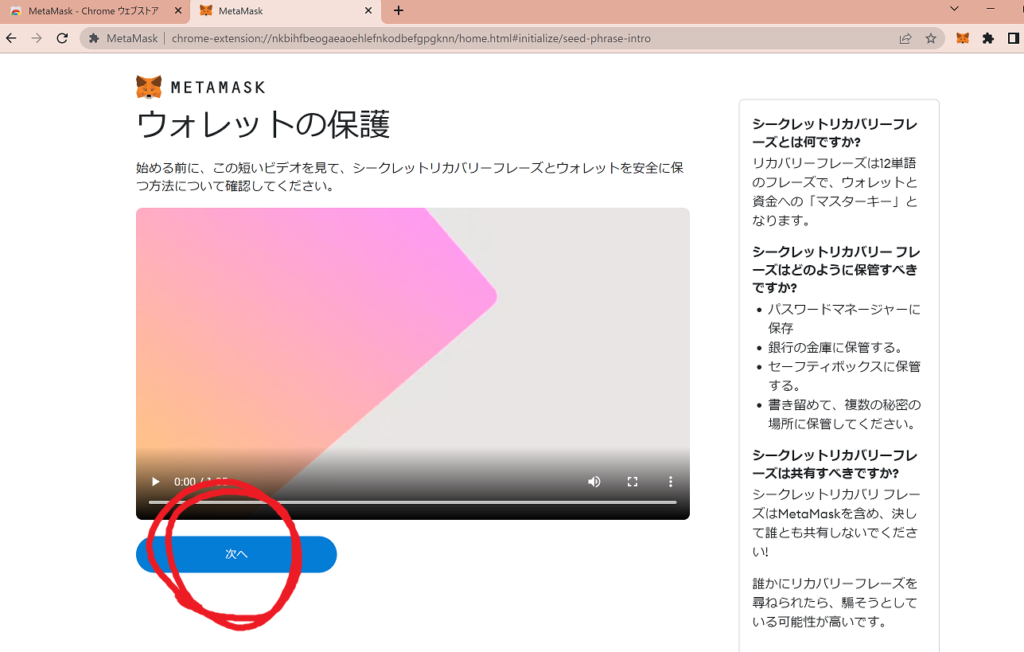Bookmark this page with star icon
This screenshot has width=1024, height=652.
(931, 39)
